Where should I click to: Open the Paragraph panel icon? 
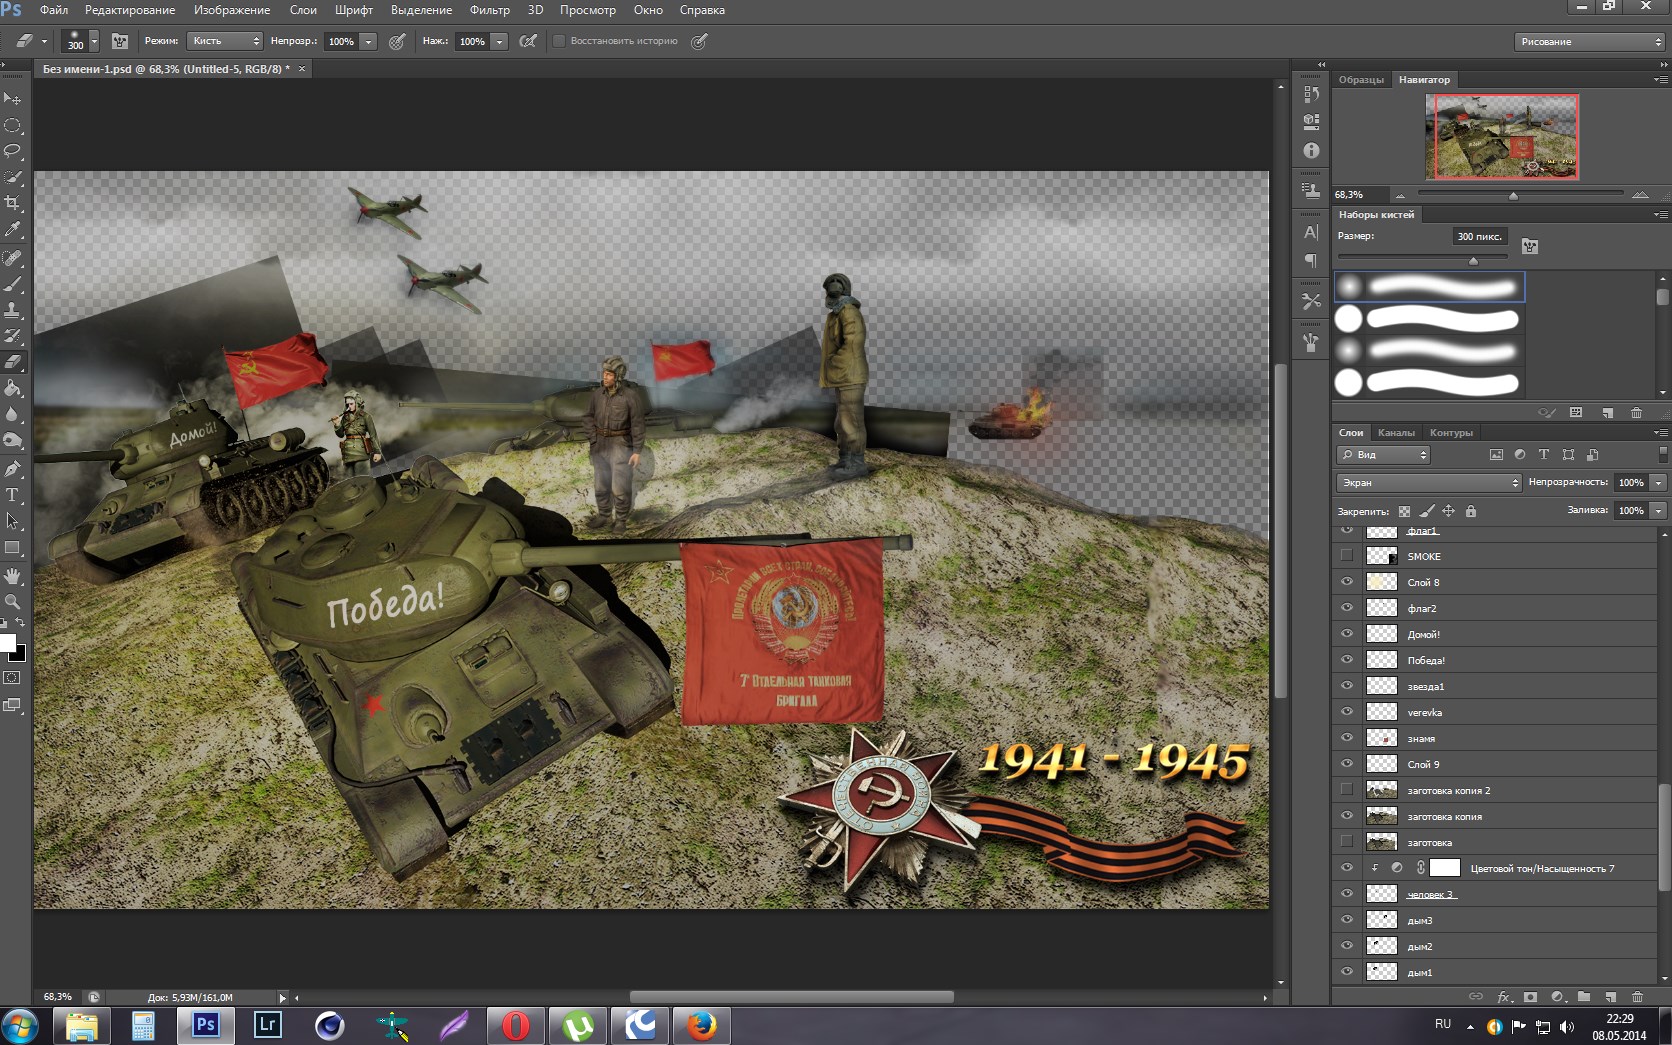[x=1311, y=260]
